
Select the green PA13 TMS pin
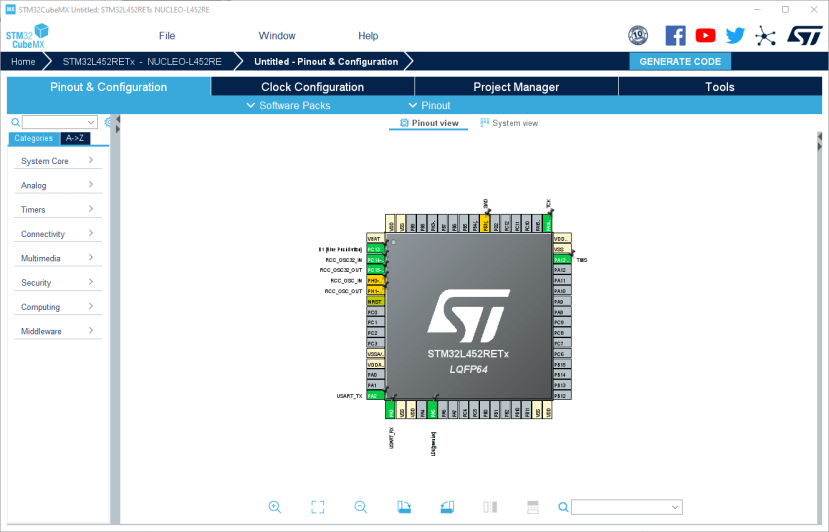[562, 260]
